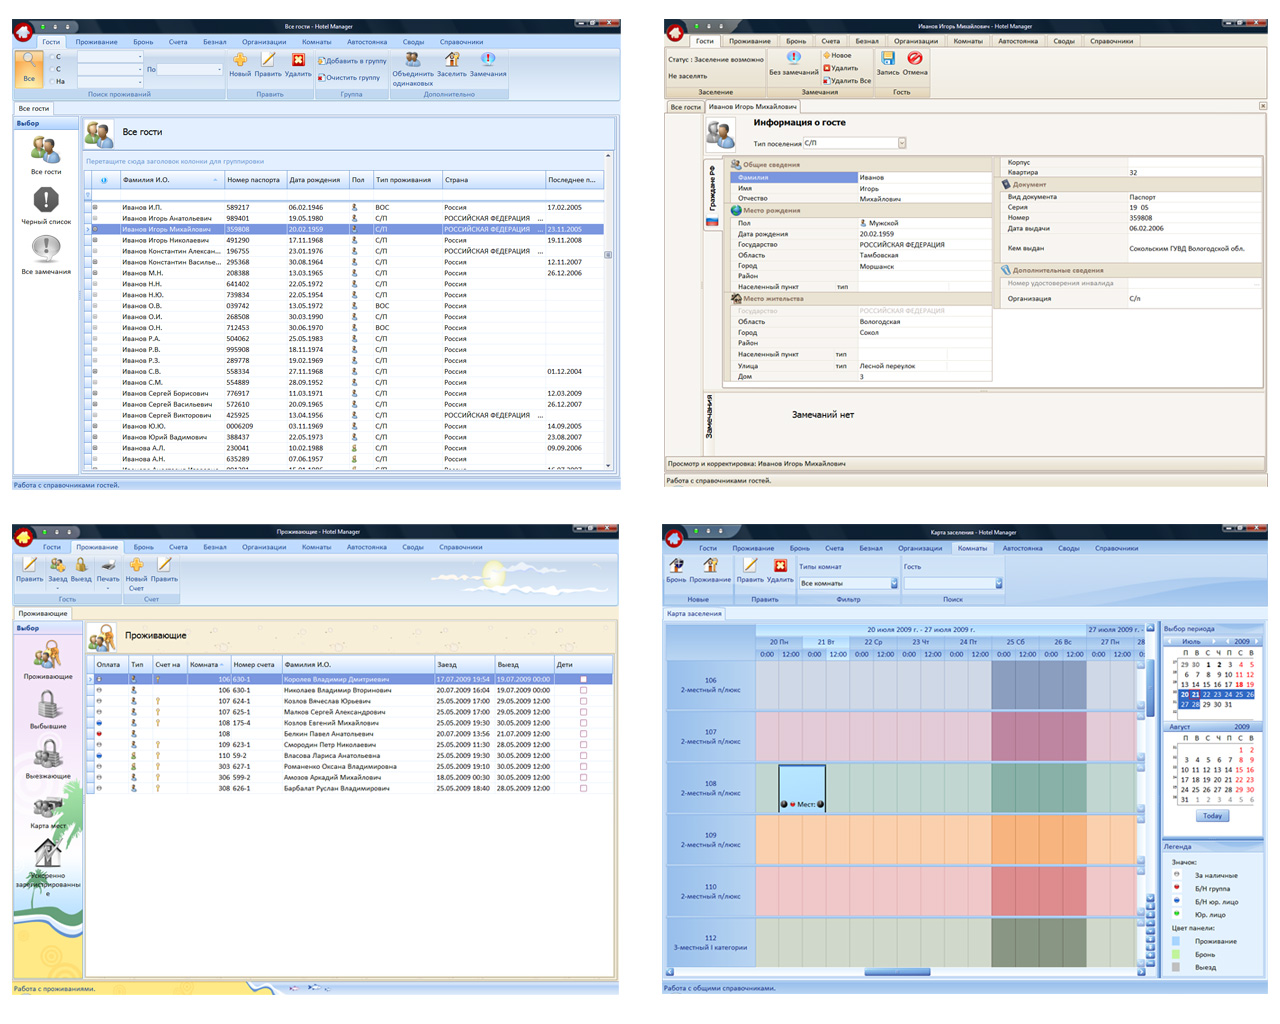Image resolution: width=1280 pixels, height=1024 pixels.
Task: Switch to the Счета tab in Все гости window
Action: (178, 42)
